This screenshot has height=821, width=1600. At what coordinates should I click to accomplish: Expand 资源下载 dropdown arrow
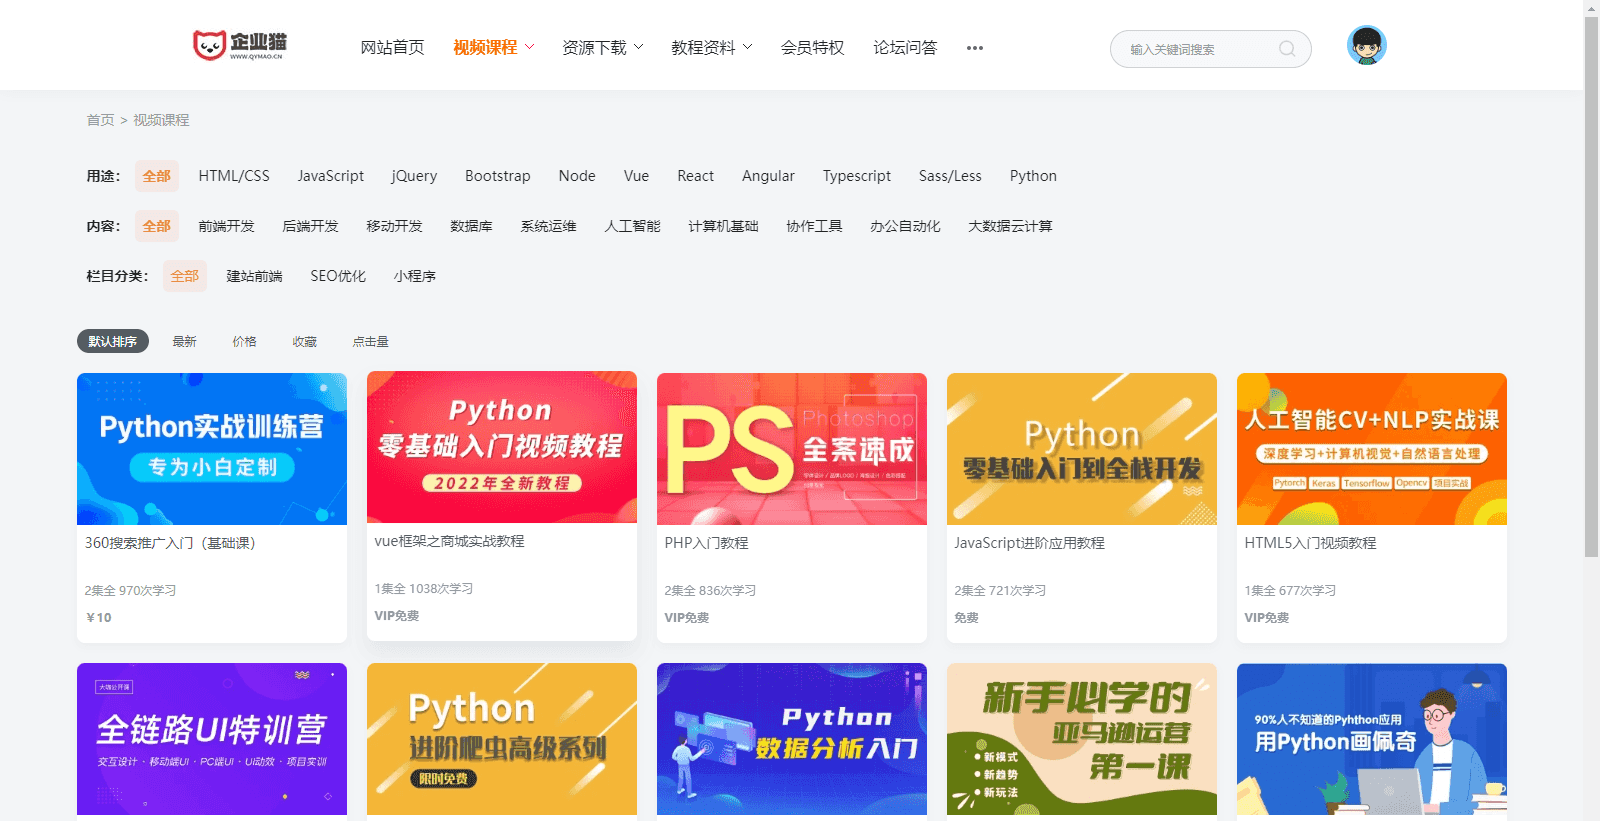(x=639, y=47)
